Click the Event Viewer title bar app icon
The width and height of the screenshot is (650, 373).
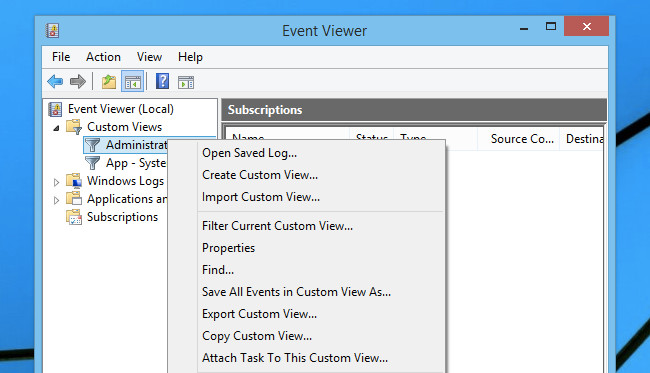pos(53,30)
